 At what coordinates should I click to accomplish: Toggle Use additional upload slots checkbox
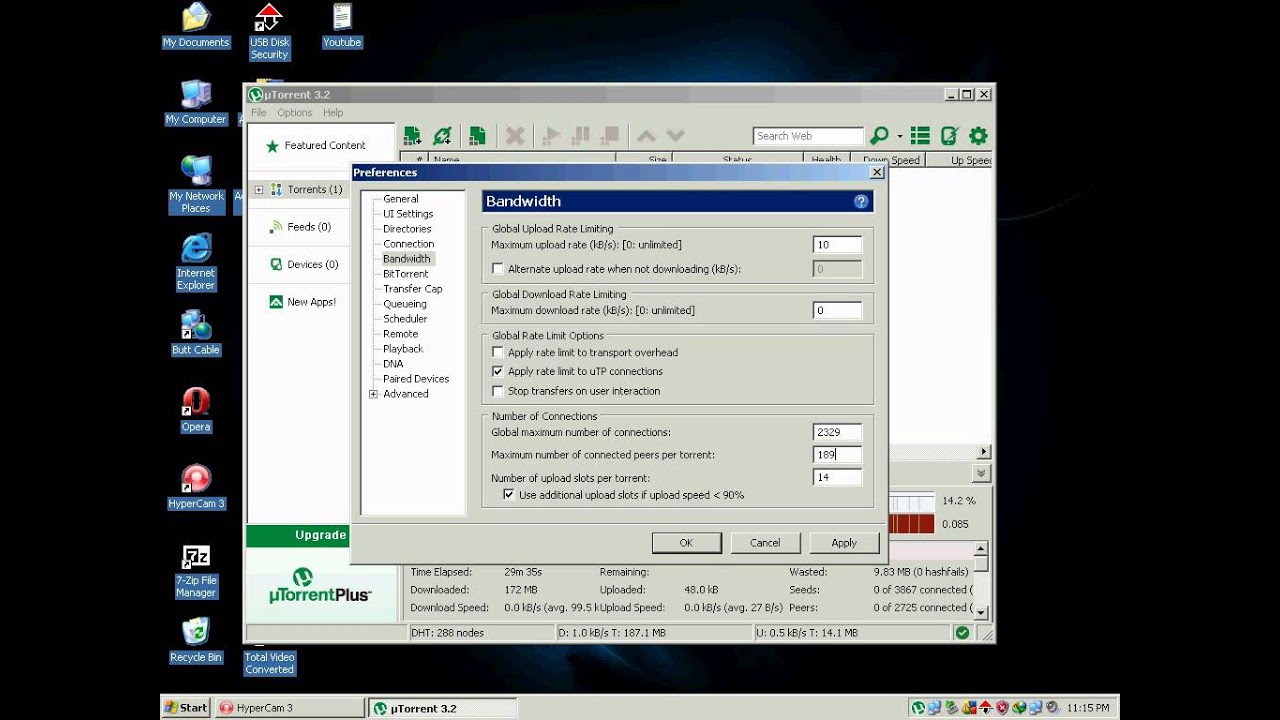click(509, 495)
